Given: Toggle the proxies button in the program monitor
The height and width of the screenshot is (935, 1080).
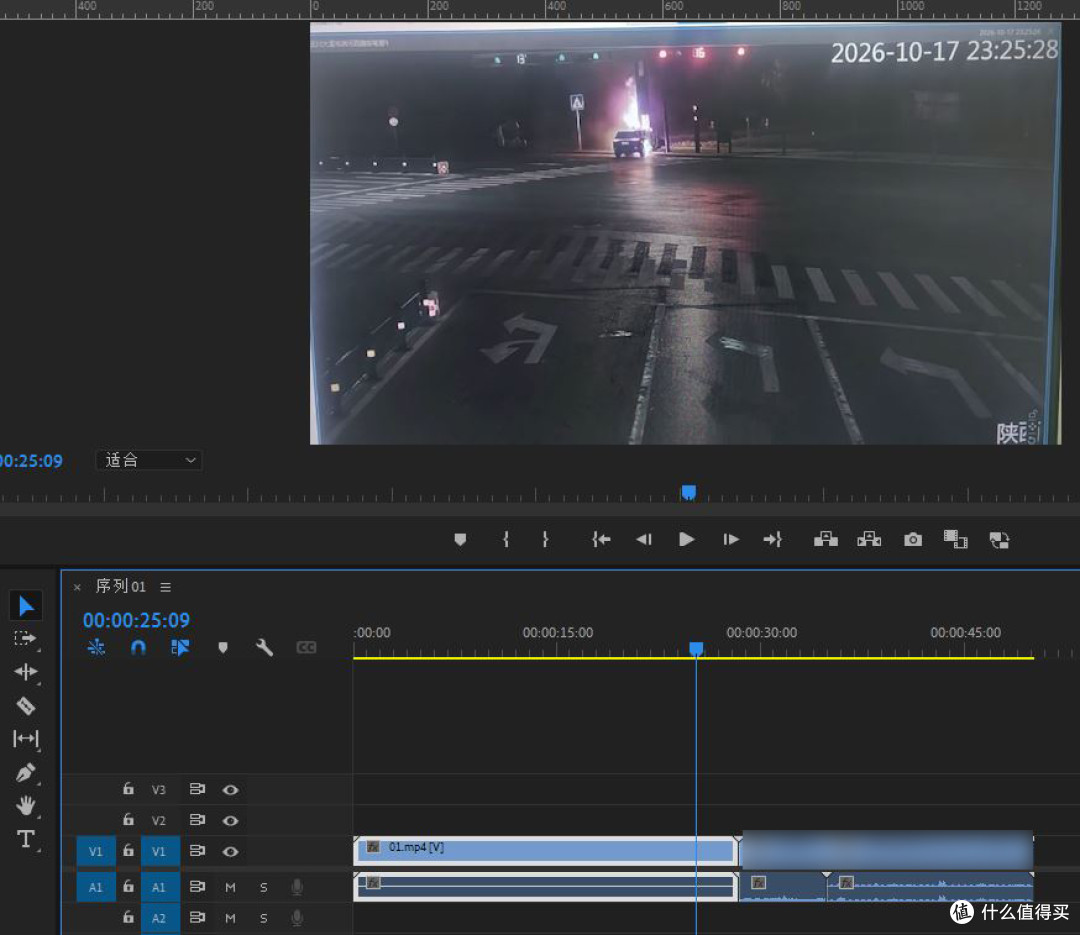Looking at the screenshot, I should coord(999,540).
